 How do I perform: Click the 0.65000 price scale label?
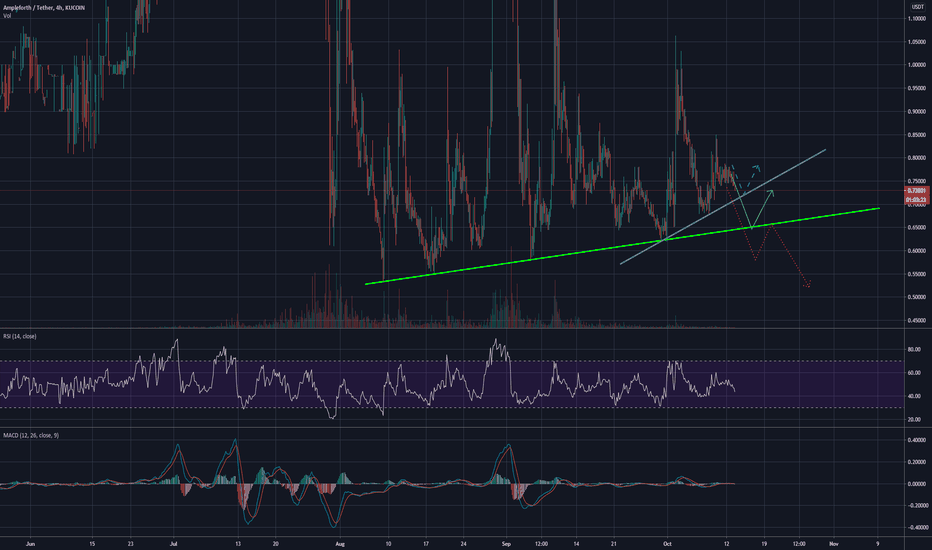pyautogui.click(x=917, y=228)
